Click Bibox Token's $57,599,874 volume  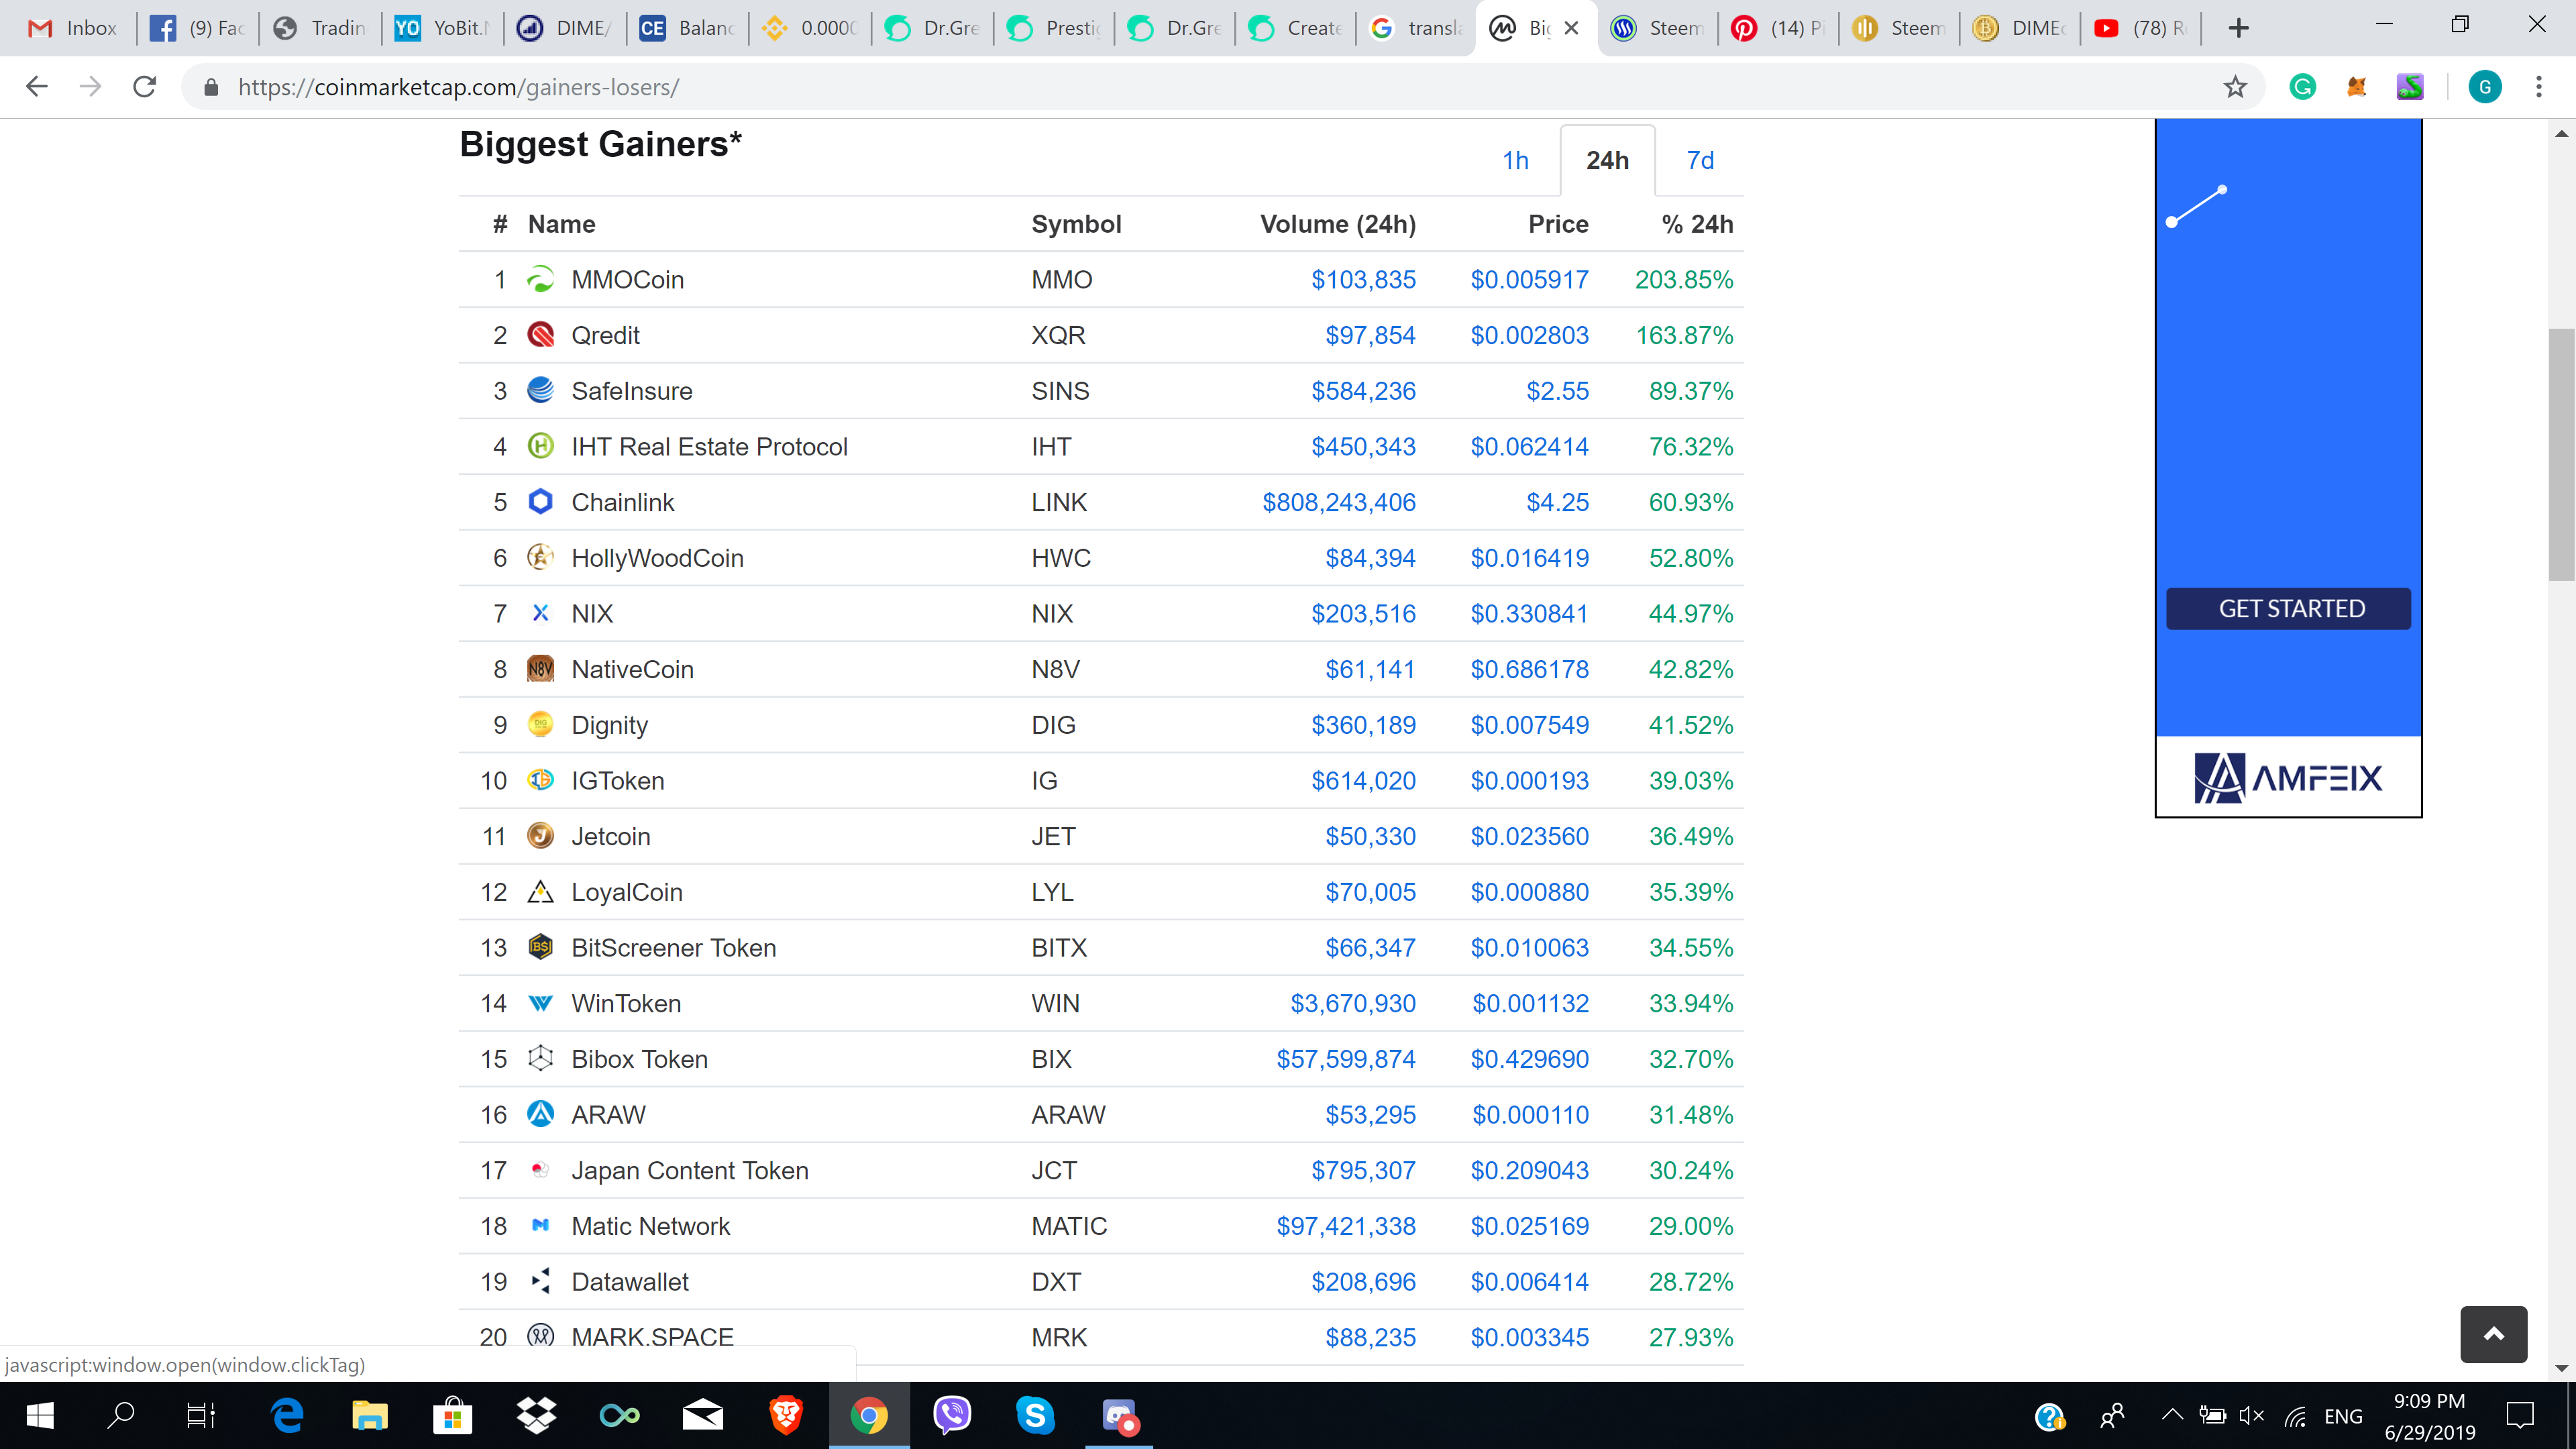1345,1059
